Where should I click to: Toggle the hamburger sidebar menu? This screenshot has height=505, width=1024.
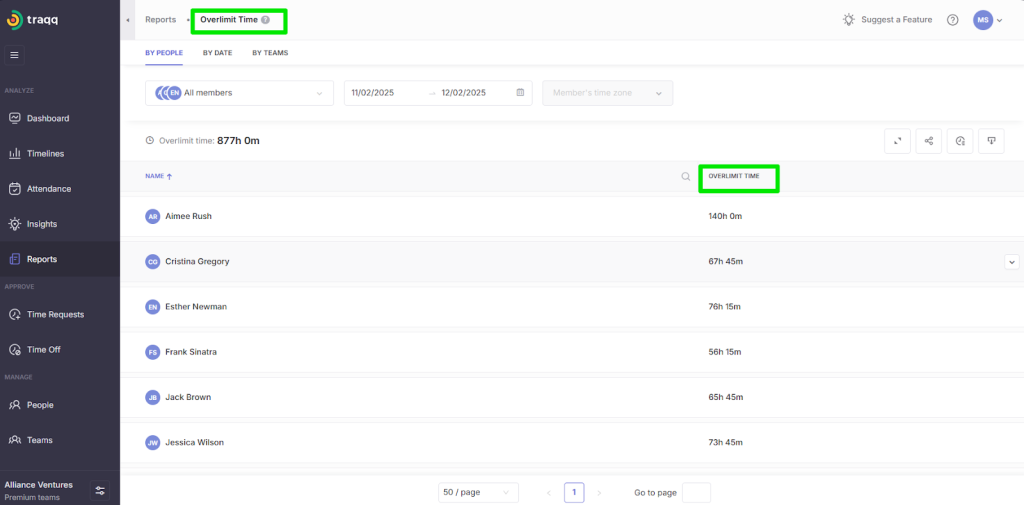coord(14,55)
